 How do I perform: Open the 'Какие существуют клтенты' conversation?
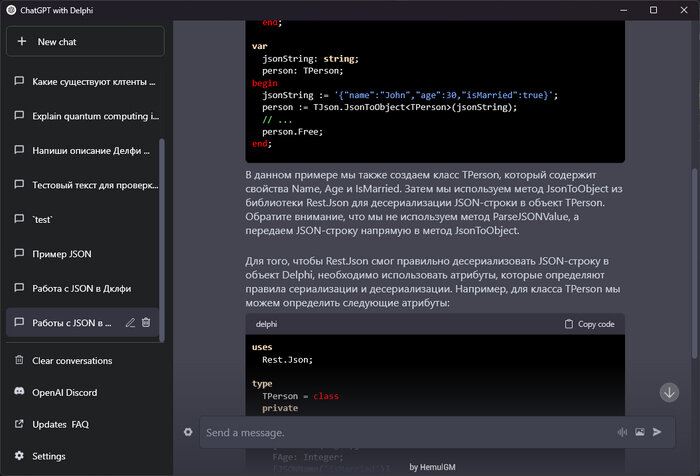[84, 82]
